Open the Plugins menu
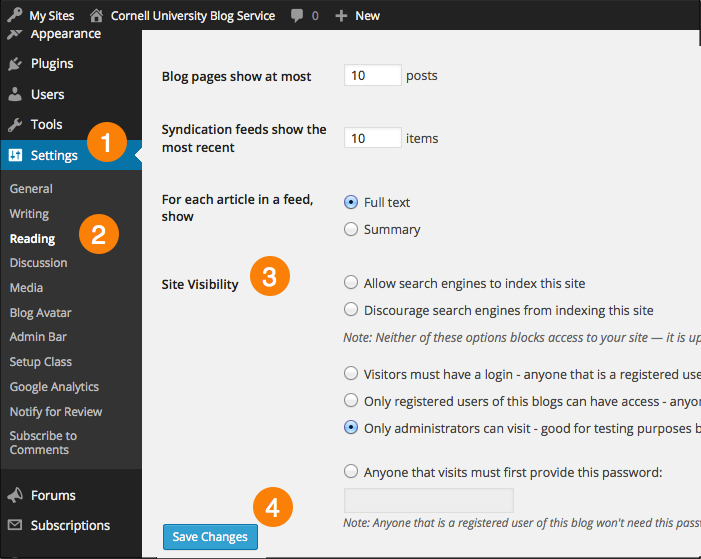The height and width of the screenshot is (559, 701). (52, 64)
